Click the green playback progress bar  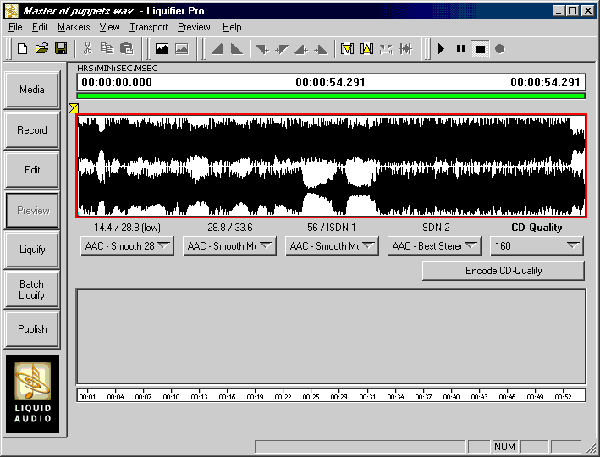pos(330,96)
